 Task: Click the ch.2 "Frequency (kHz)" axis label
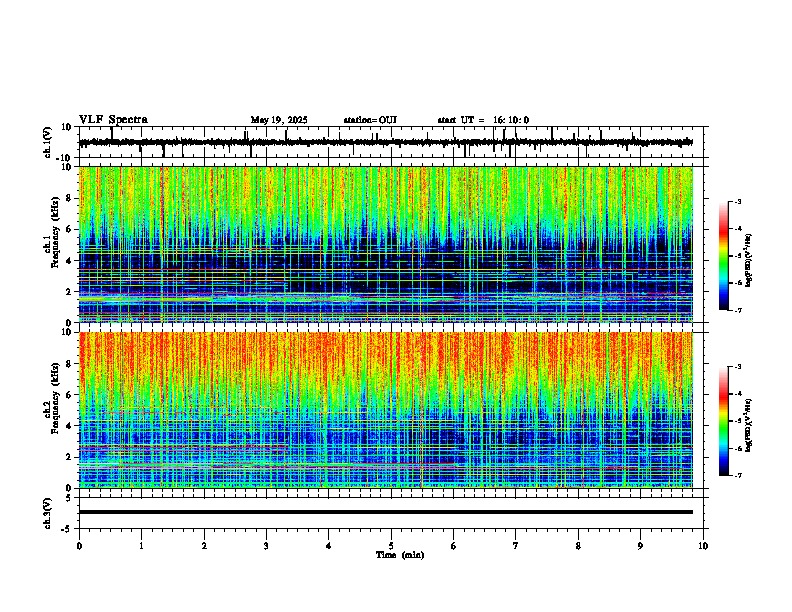click(x=55, y=399)
